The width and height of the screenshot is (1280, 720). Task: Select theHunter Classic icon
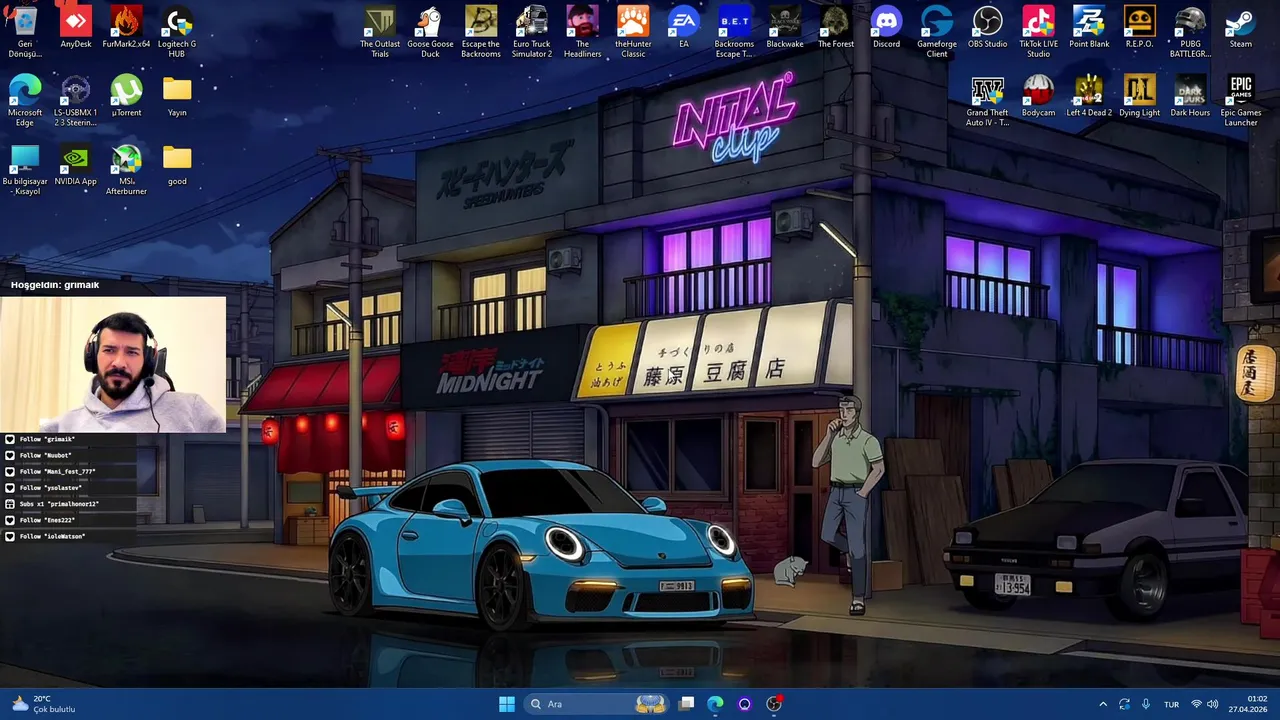(x=633, y=32)
